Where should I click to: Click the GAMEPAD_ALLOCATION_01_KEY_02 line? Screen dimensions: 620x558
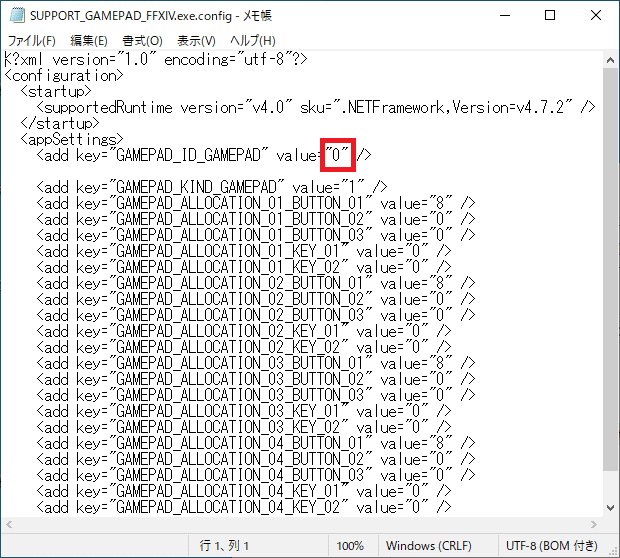(244, 267)
